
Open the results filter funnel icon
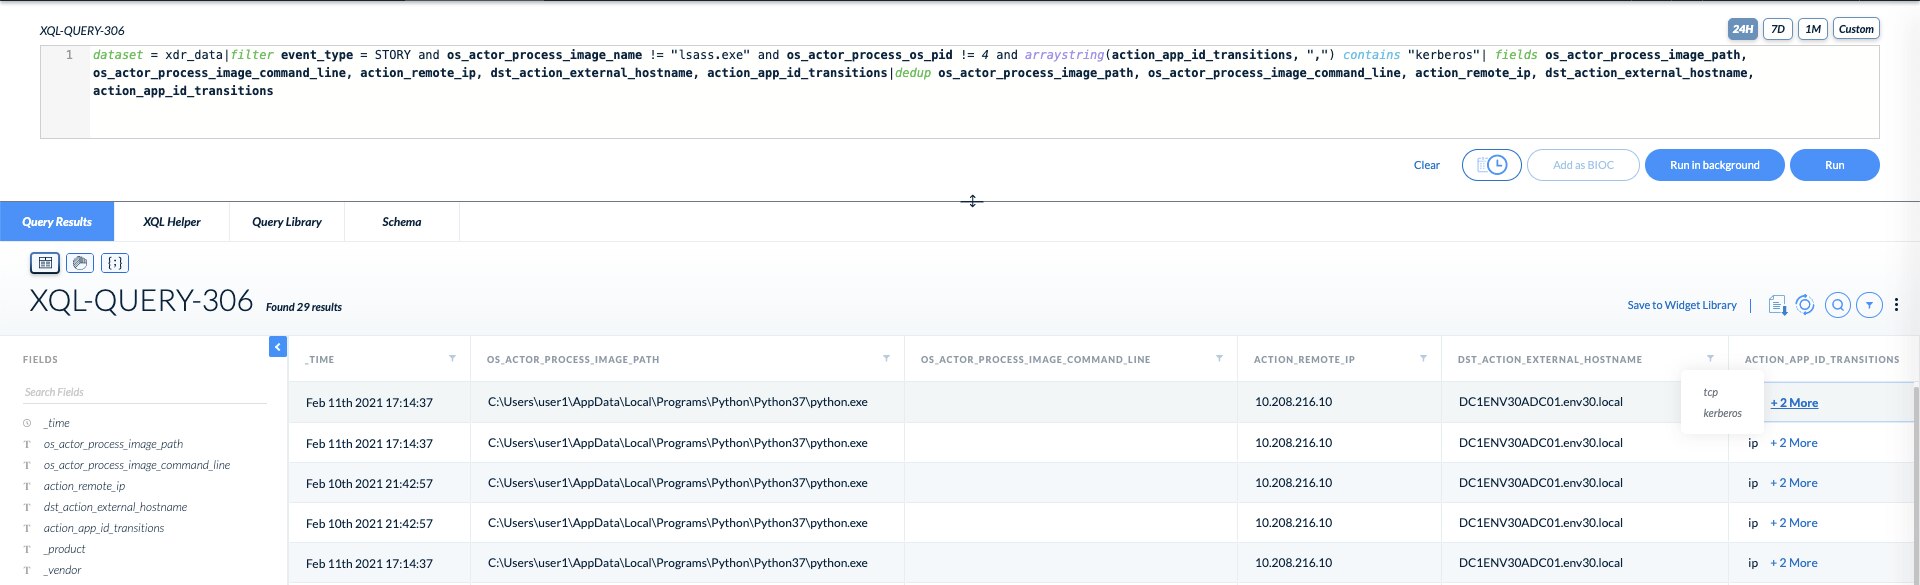[x=1869, y=305]
